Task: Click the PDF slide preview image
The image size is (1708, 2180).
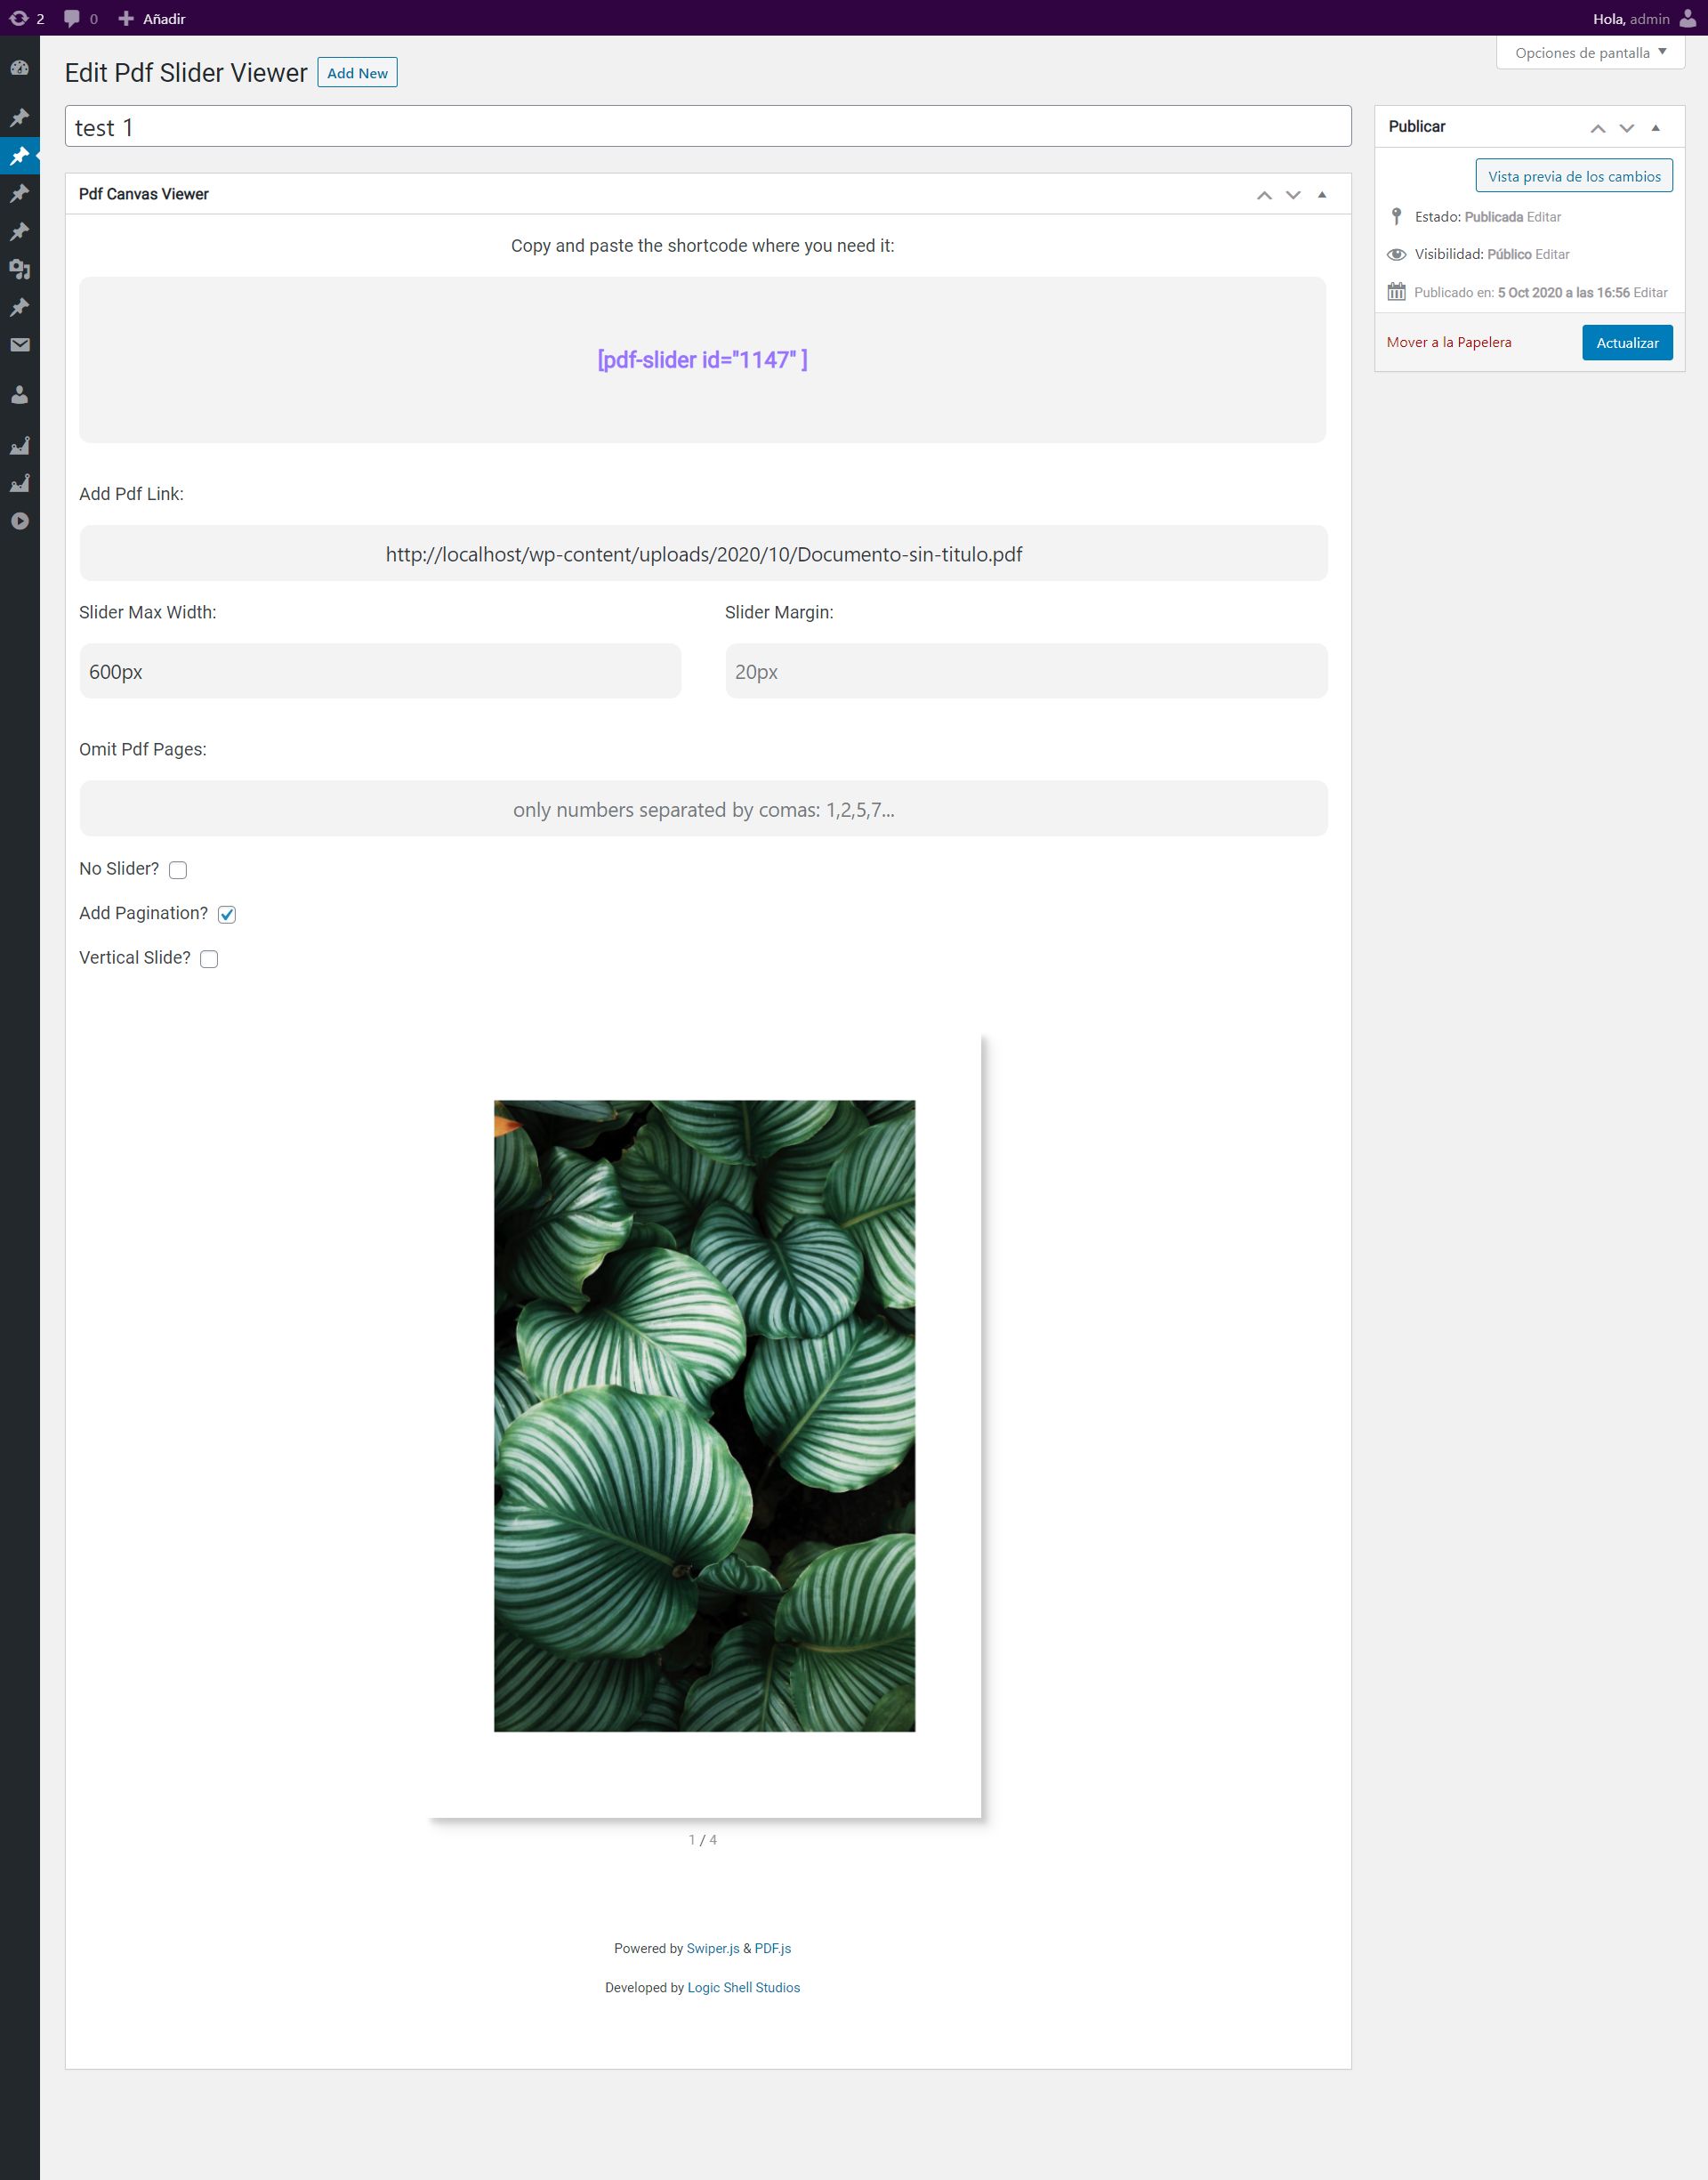Action: pyautogui.click(x=704, y=1415)
